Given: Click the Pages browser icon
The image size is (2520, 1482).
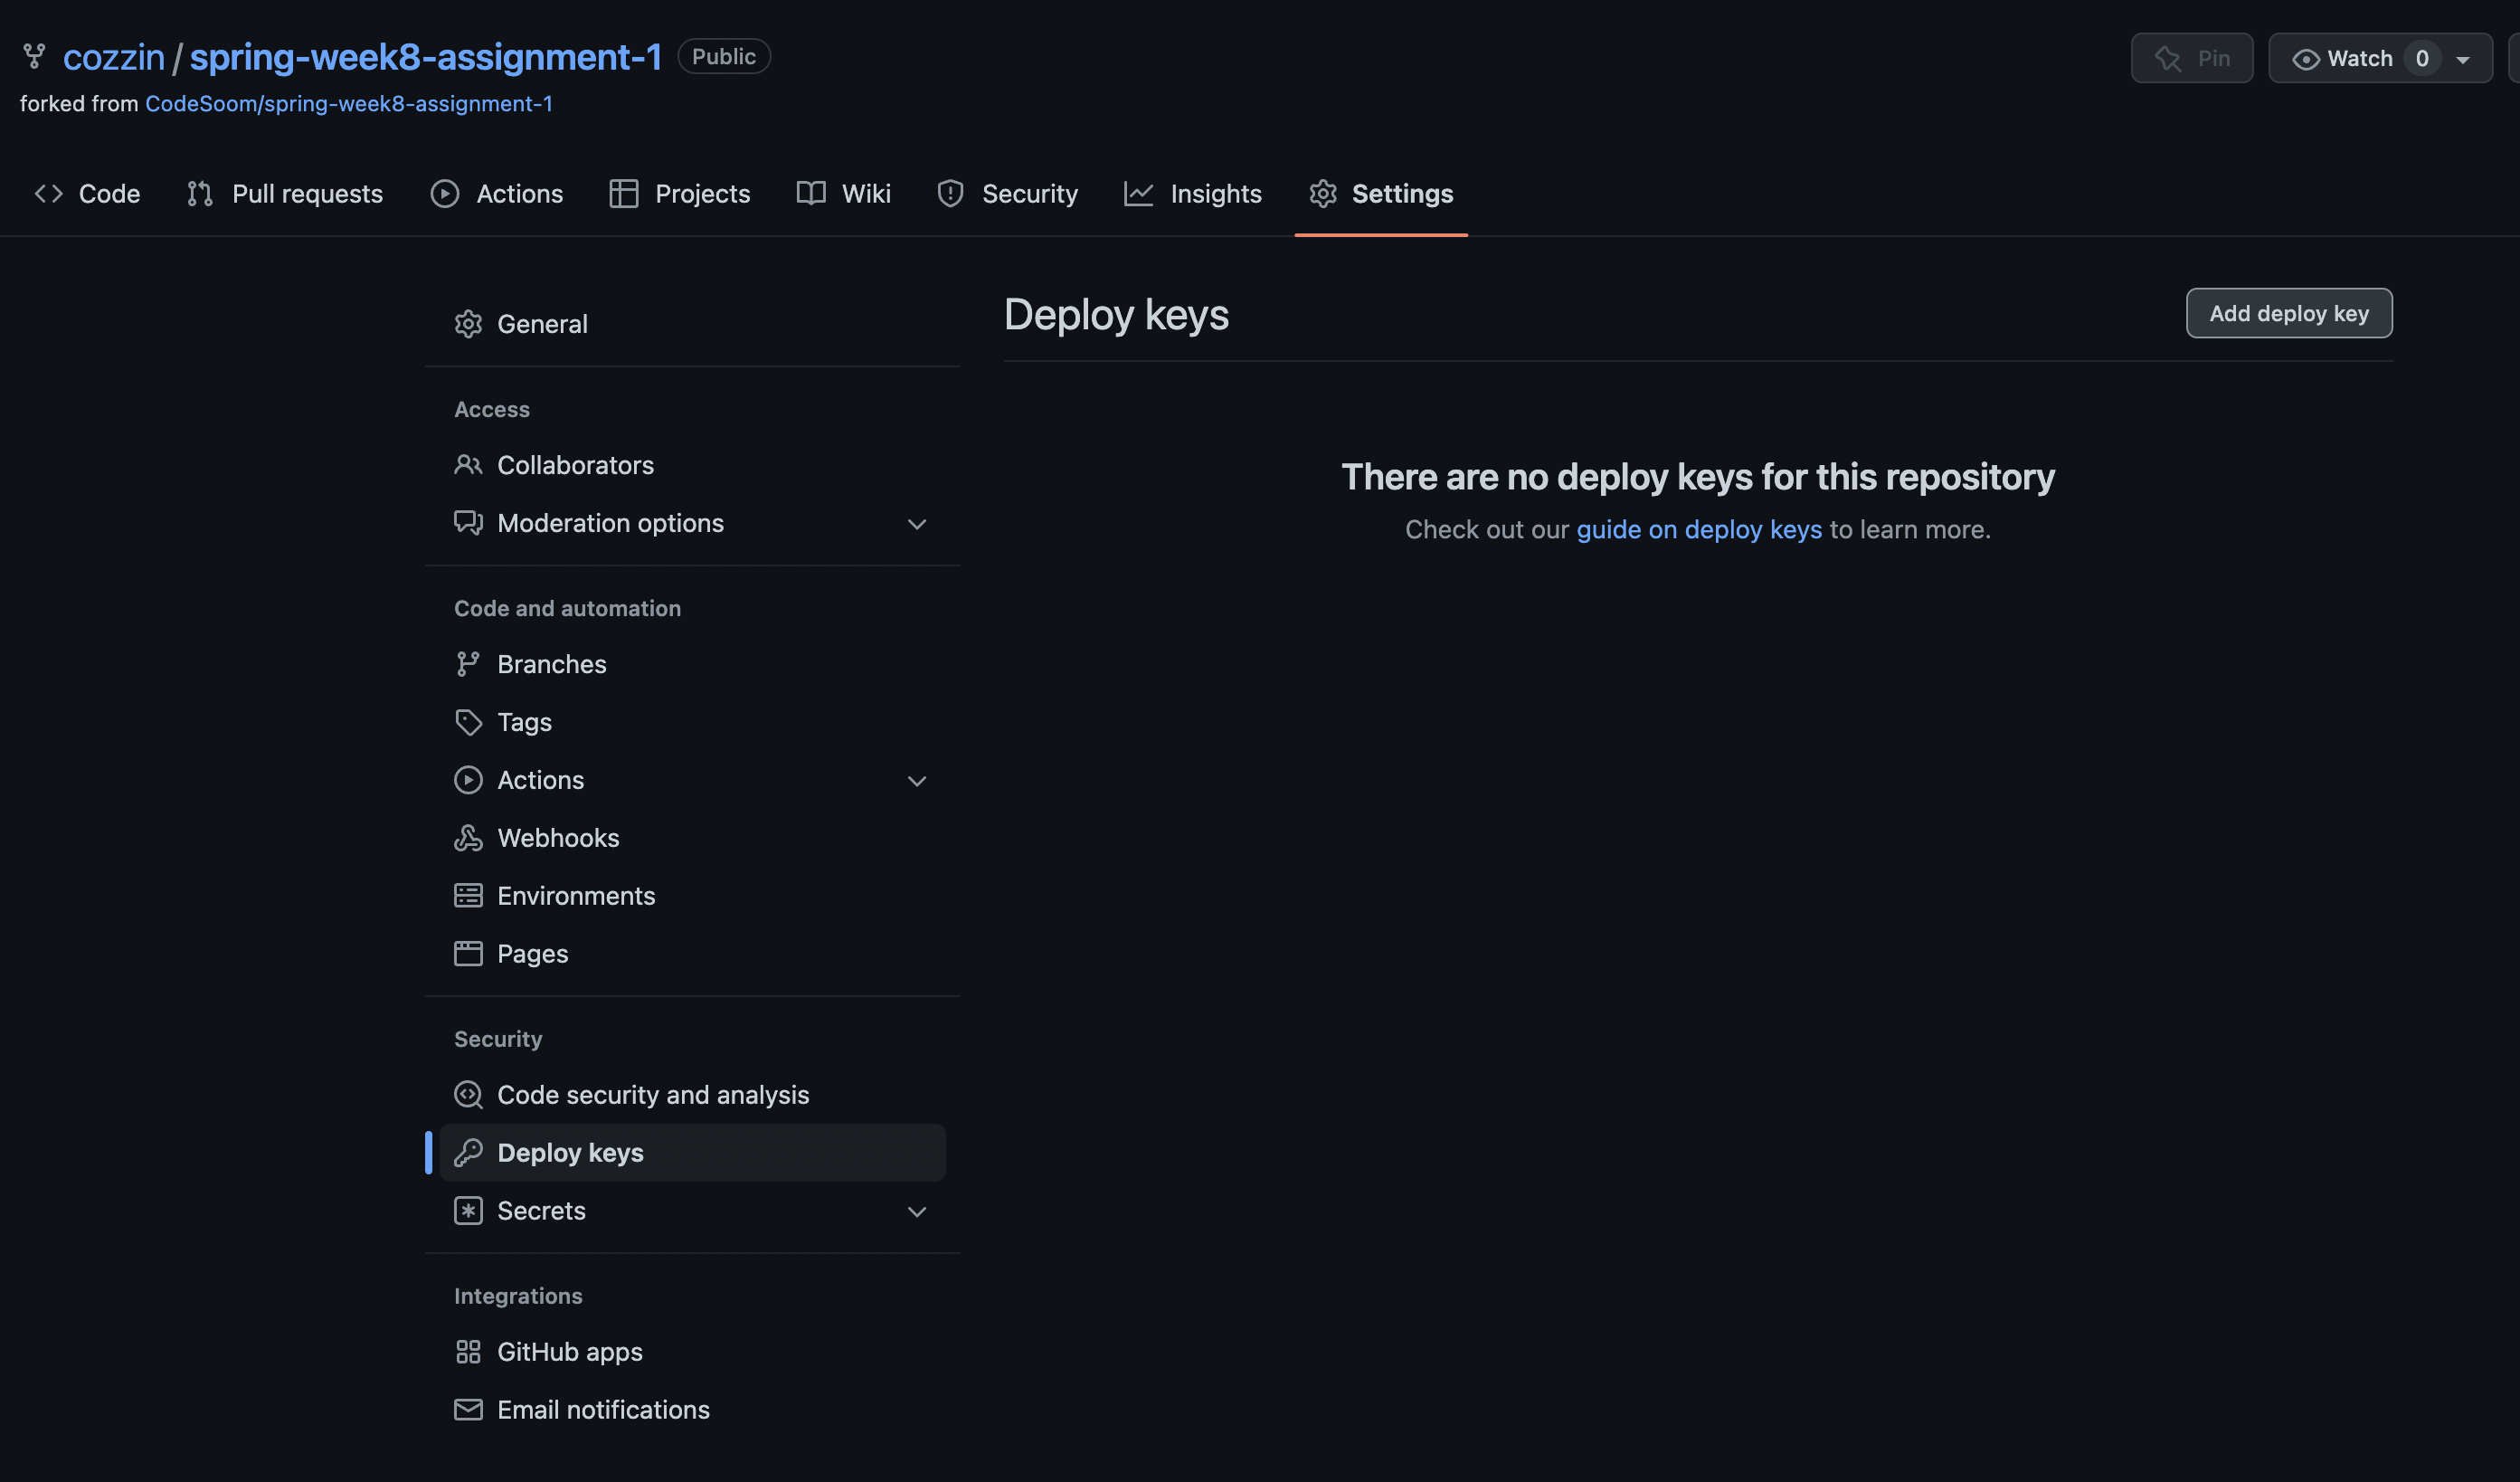Looking at the screenshot, I should pyautogui.click(x=468, y=954).
